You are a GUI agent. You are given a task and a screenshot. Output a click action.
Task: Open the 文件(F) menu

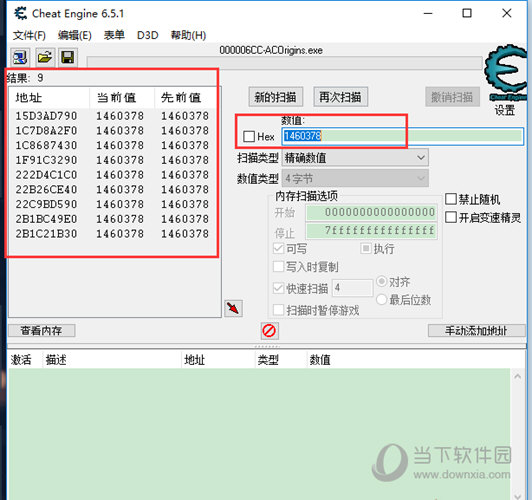coord(29,35)
